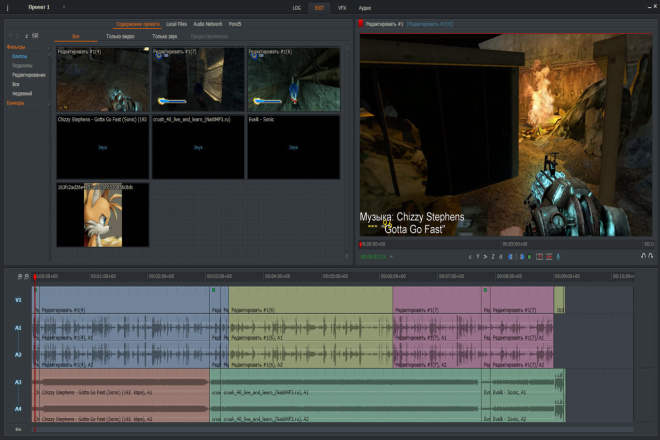Click the bin scroll-up arrow
Image resolution: width=660 pixels, height=440 pixels.
click(347, 49)
